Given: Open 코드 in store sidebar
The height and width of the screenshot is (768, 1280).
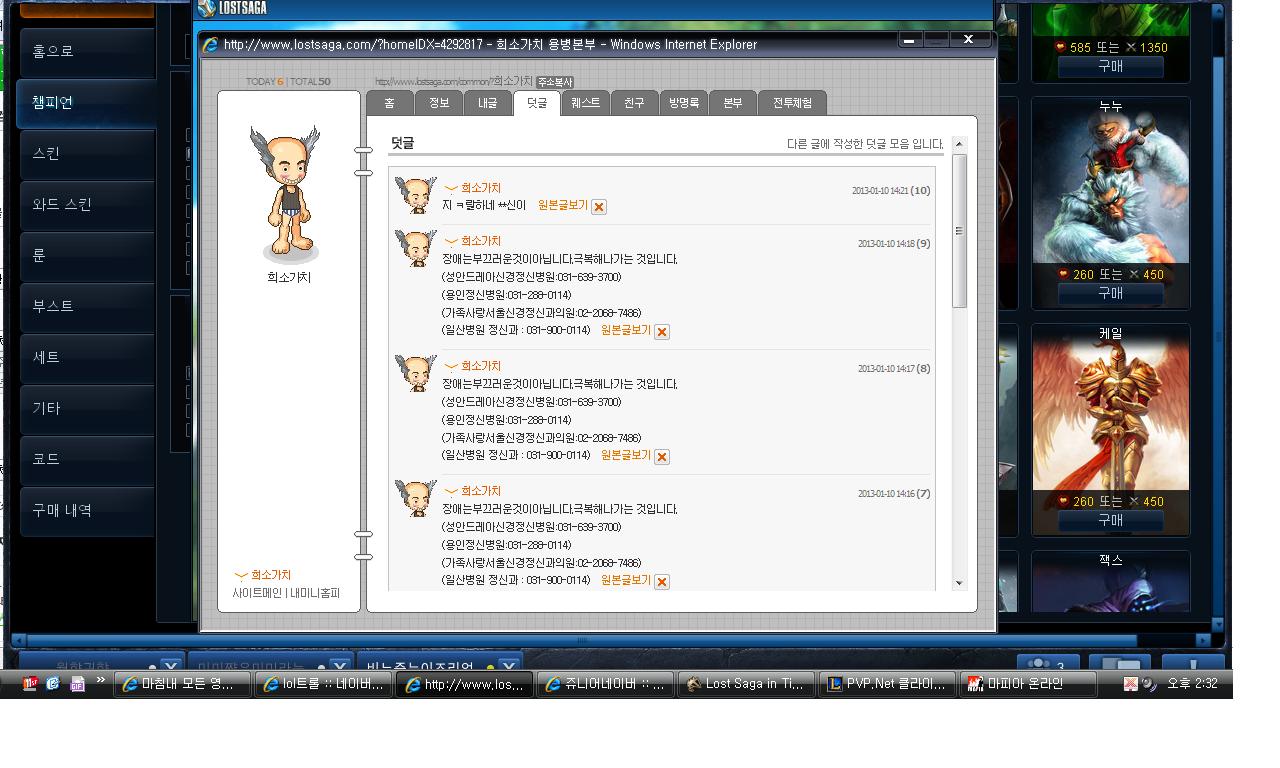Looking at the screenshot, I should 87,460.
